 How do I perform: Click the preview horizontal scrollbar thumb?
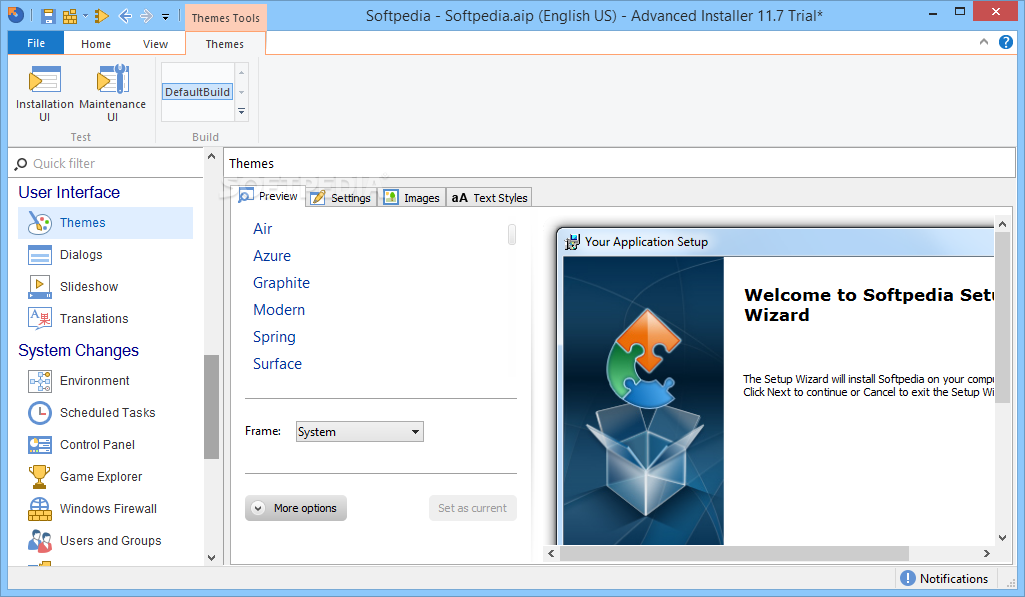[734, 554]
